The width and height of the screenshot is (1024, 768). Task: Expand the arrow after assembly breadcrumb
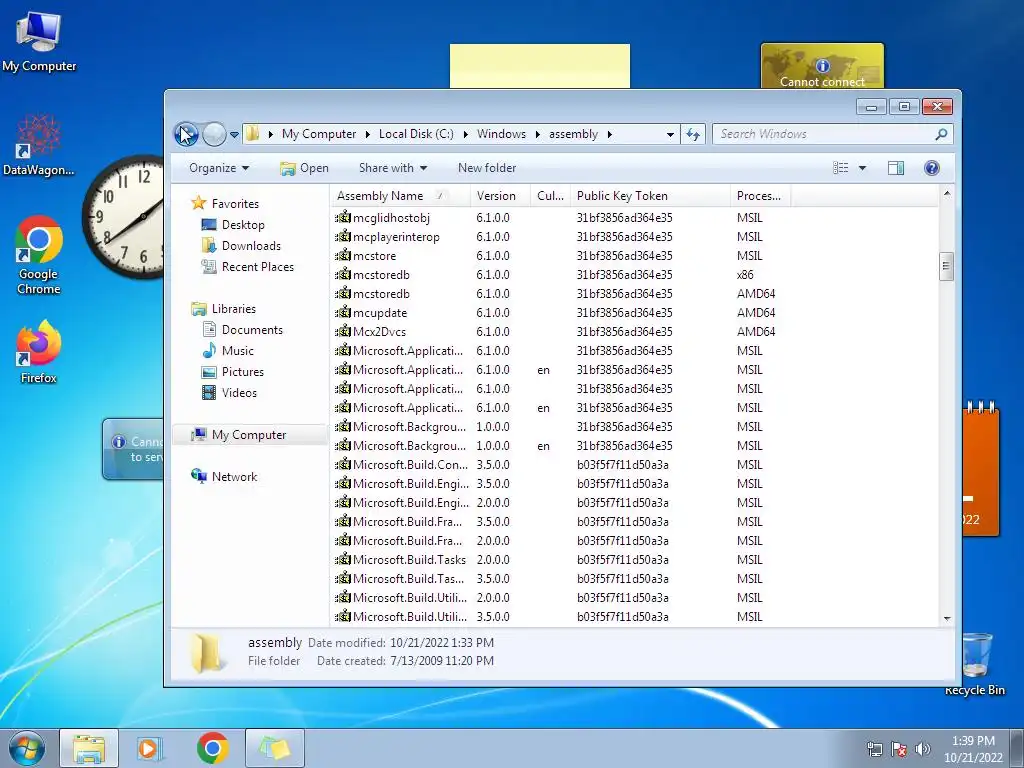click(x=609, y=135)
